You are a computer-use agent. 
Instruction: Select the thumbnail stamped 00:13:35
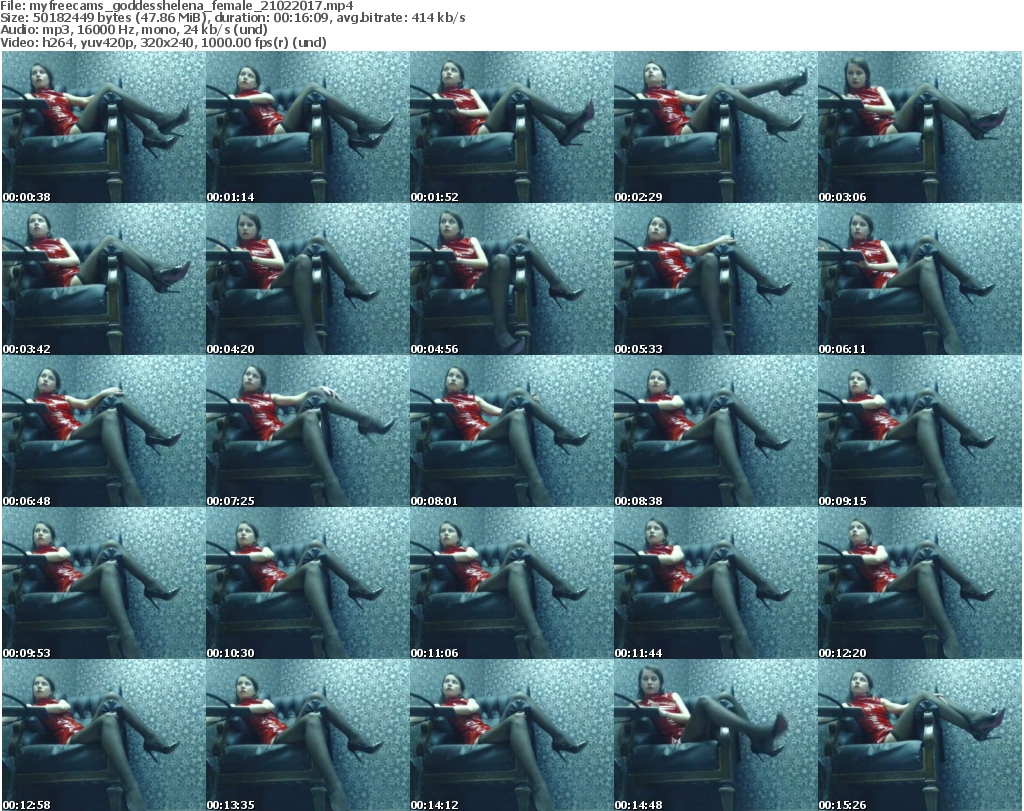click(308, 735)
